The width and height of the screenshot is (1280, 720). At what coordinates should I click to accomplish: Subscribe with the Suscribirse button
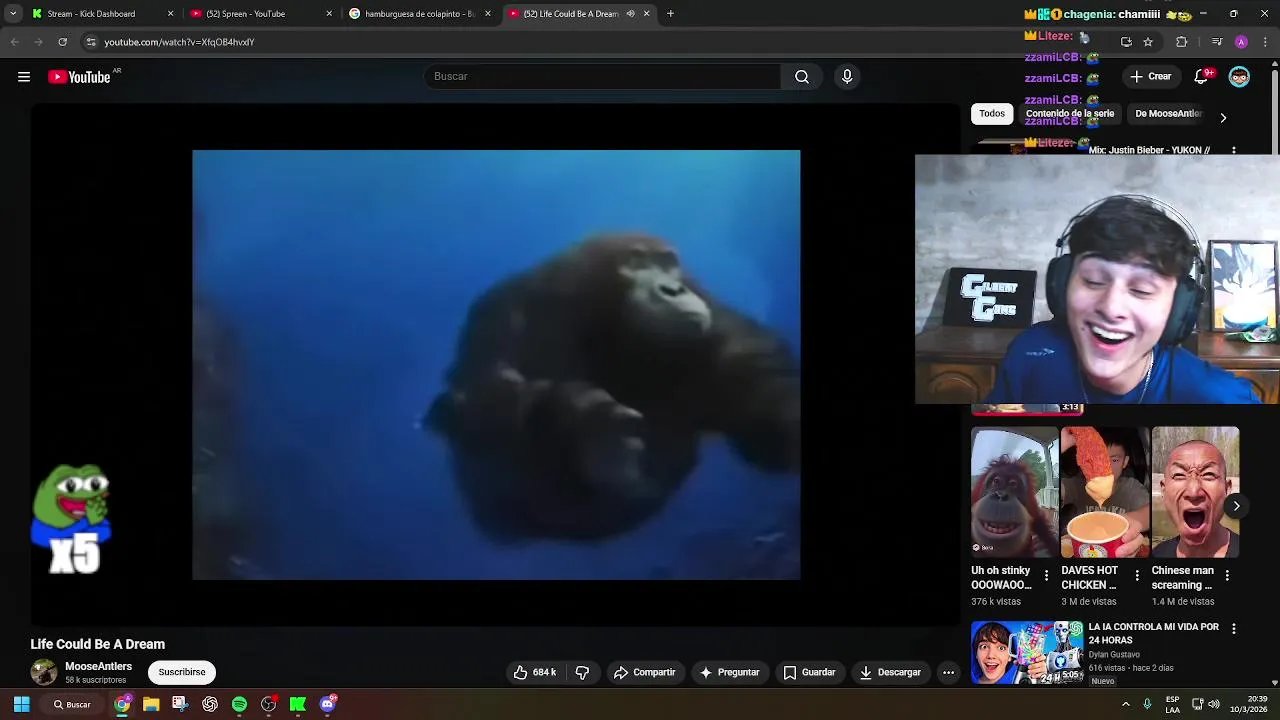[x=182, y=672]
